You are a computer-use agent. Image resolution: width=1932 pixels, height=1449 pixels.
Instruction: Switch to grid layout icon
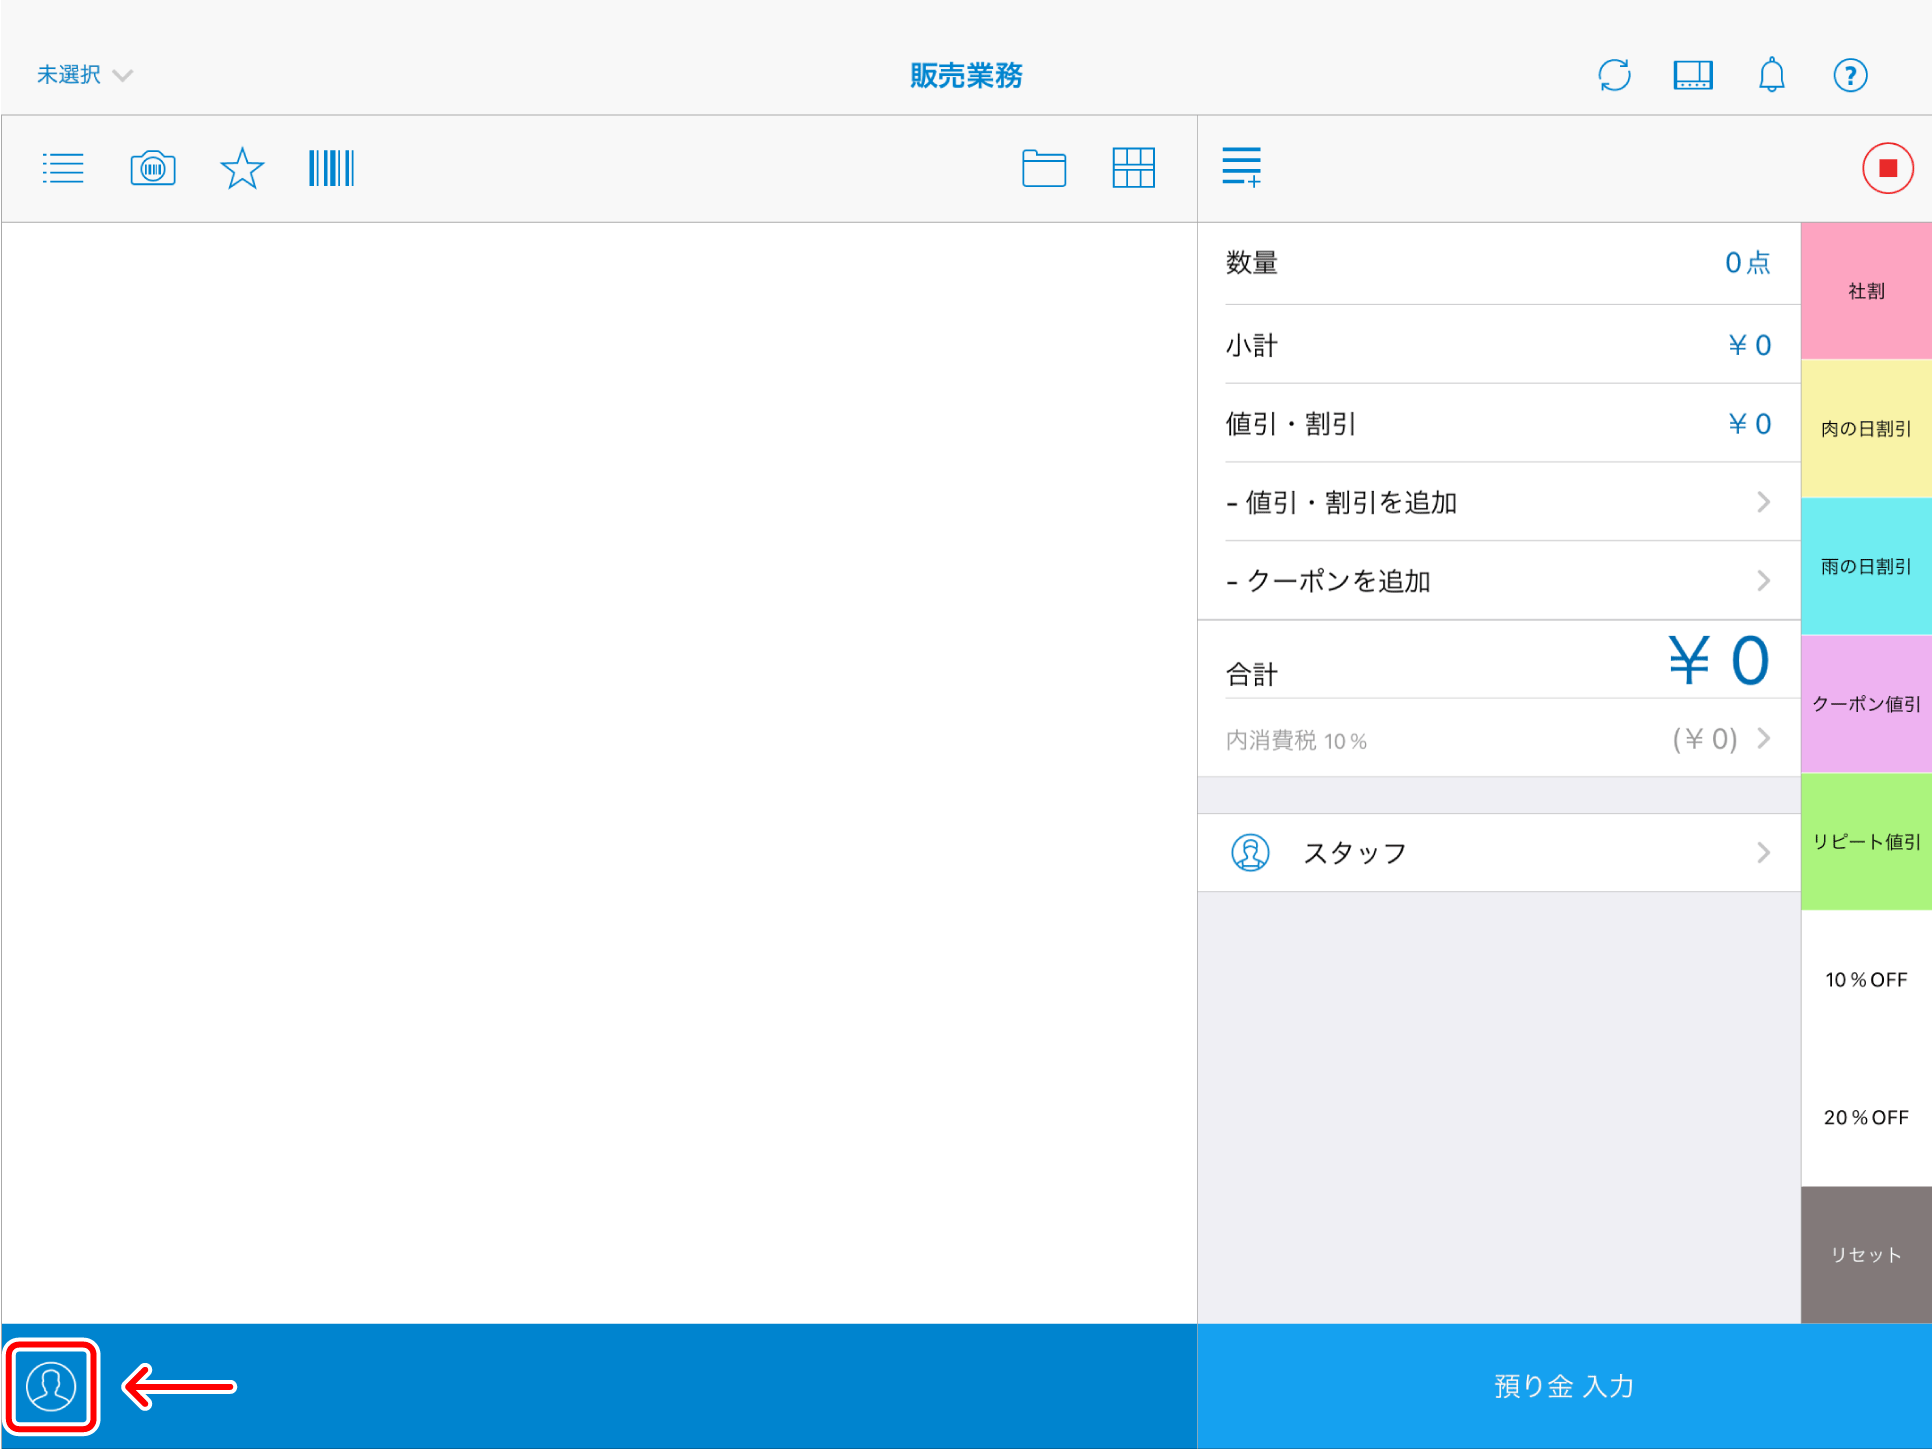pyautogui.click(x=1133, y=168)
